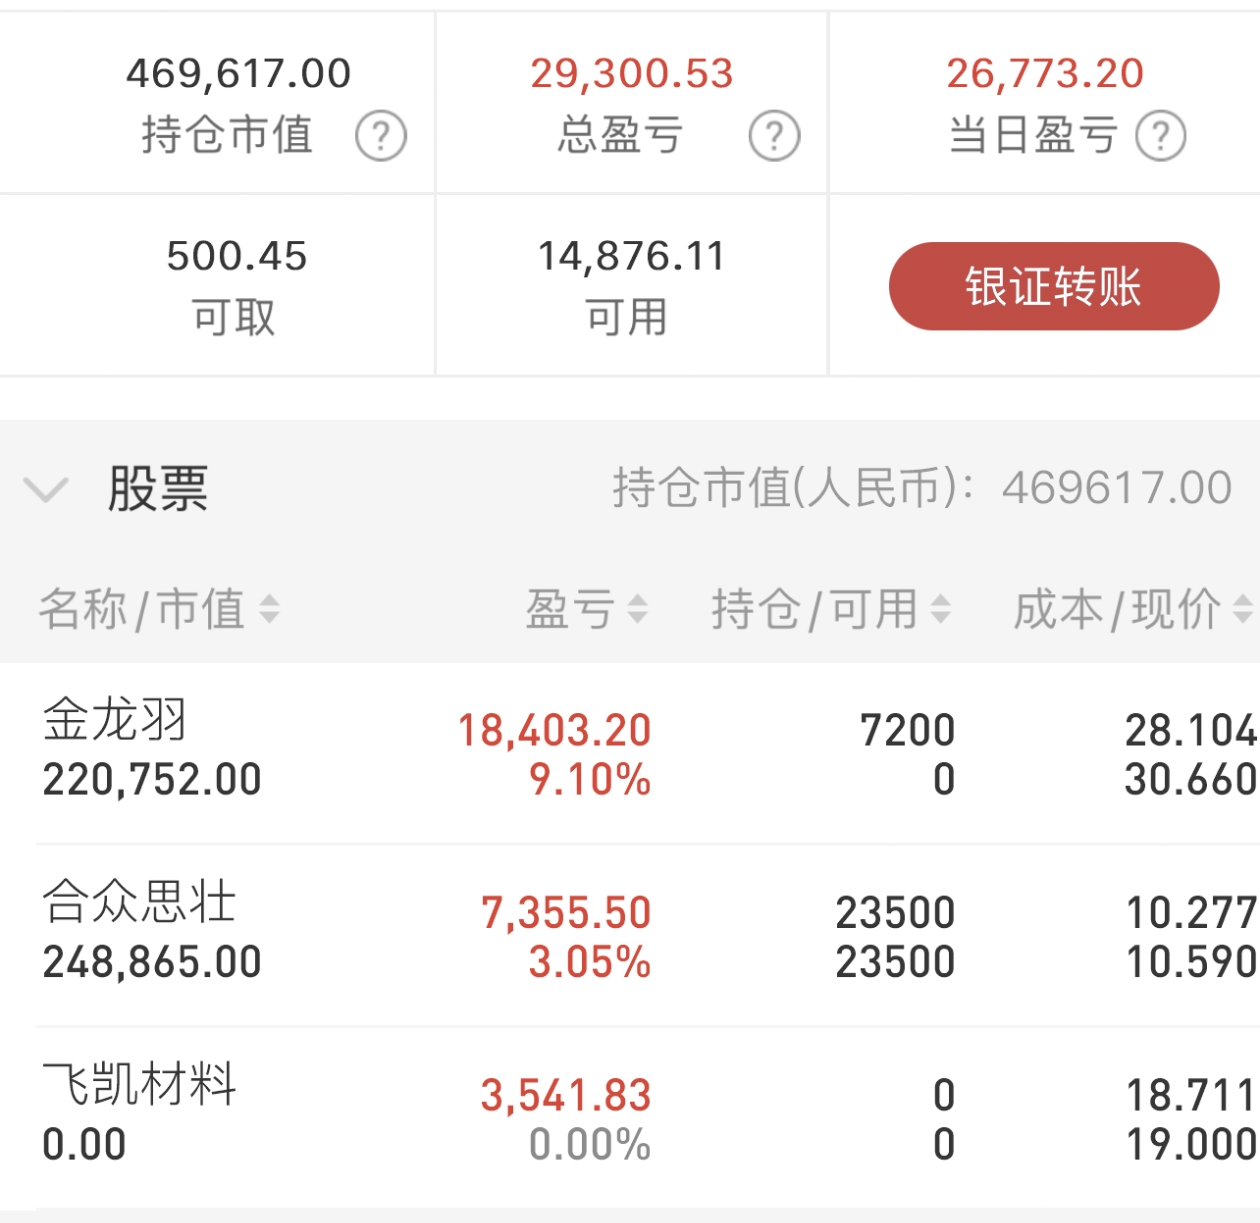The image size is (1260, 1223).
Task: Sort by 盈亏 column header
Action: pos(570,609)
